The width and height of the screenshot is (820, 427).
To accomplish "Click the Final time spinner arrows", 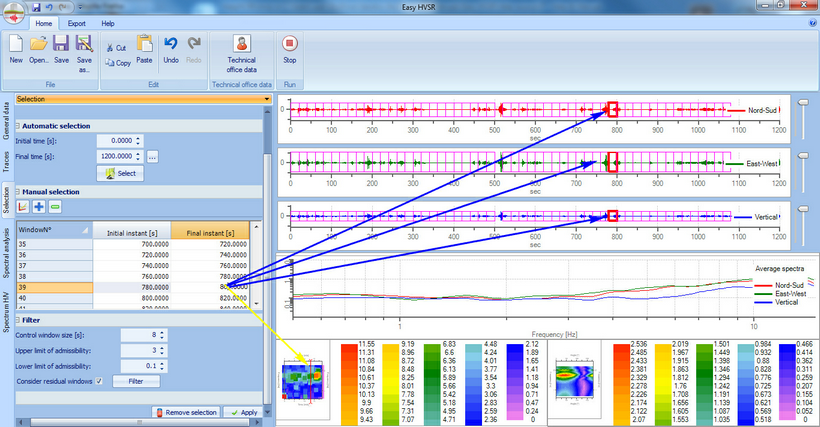I will pos(138,156).
